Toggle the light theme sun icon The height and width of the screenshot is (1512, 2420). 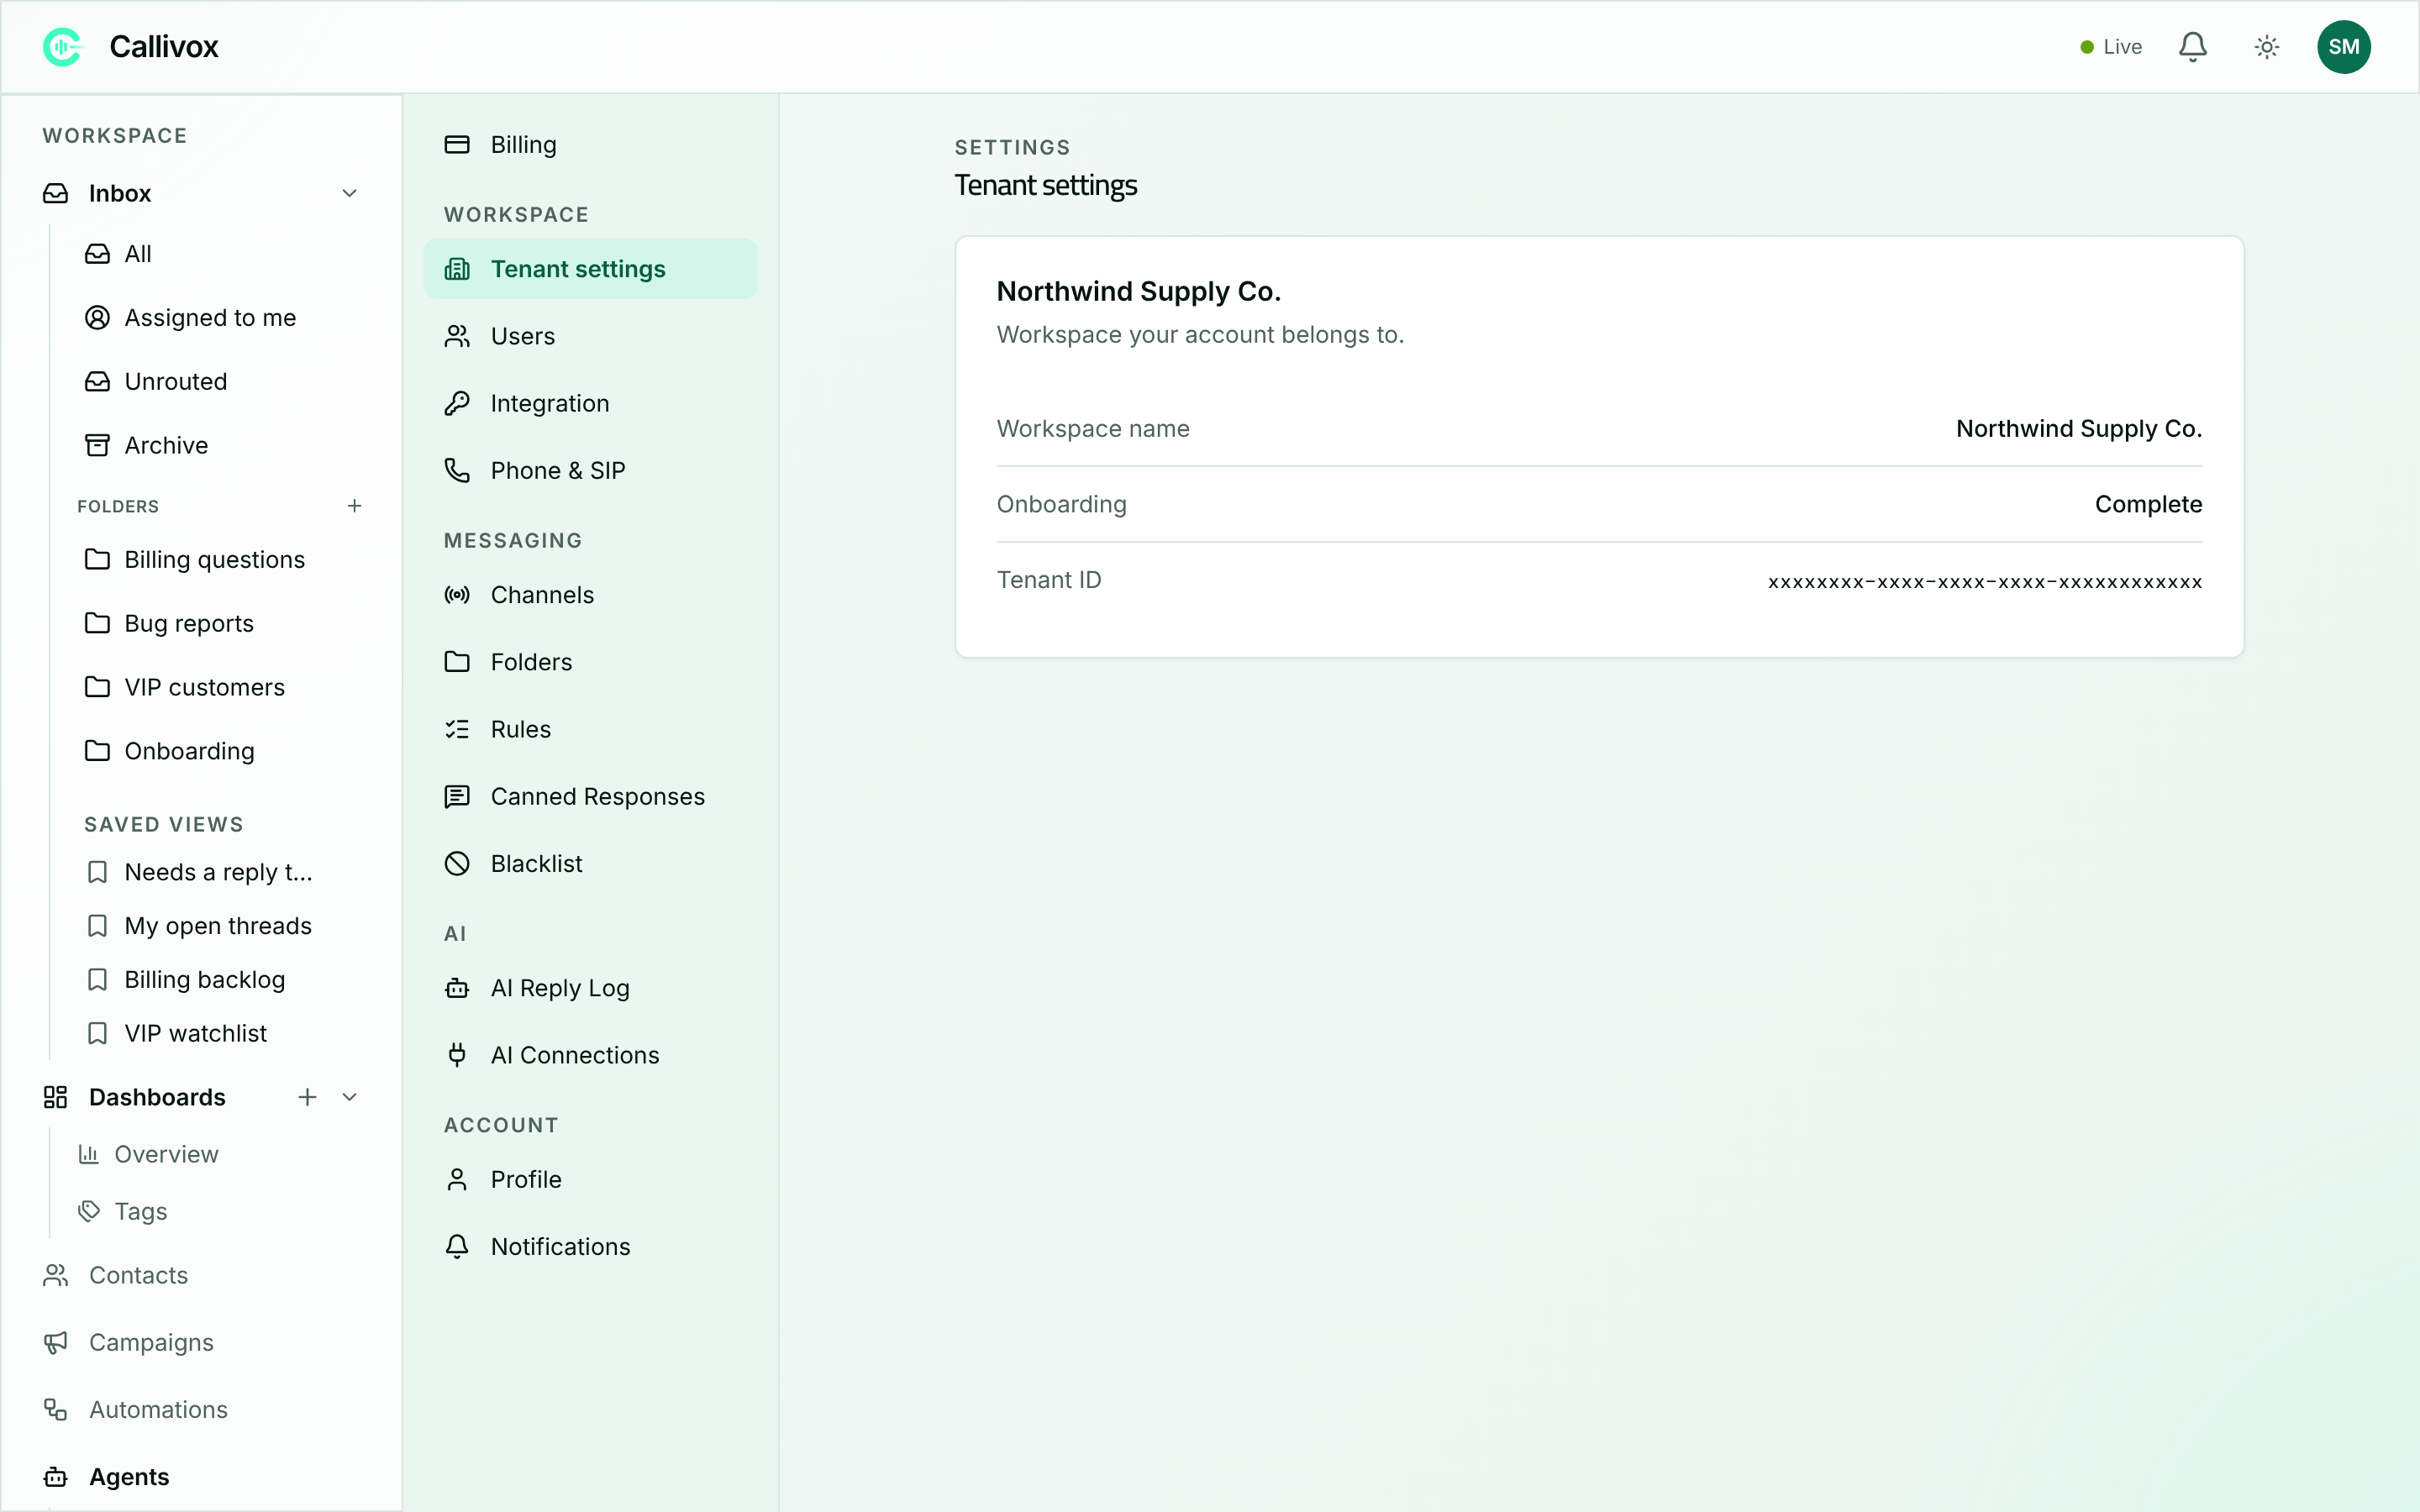tap(2266, 47)
